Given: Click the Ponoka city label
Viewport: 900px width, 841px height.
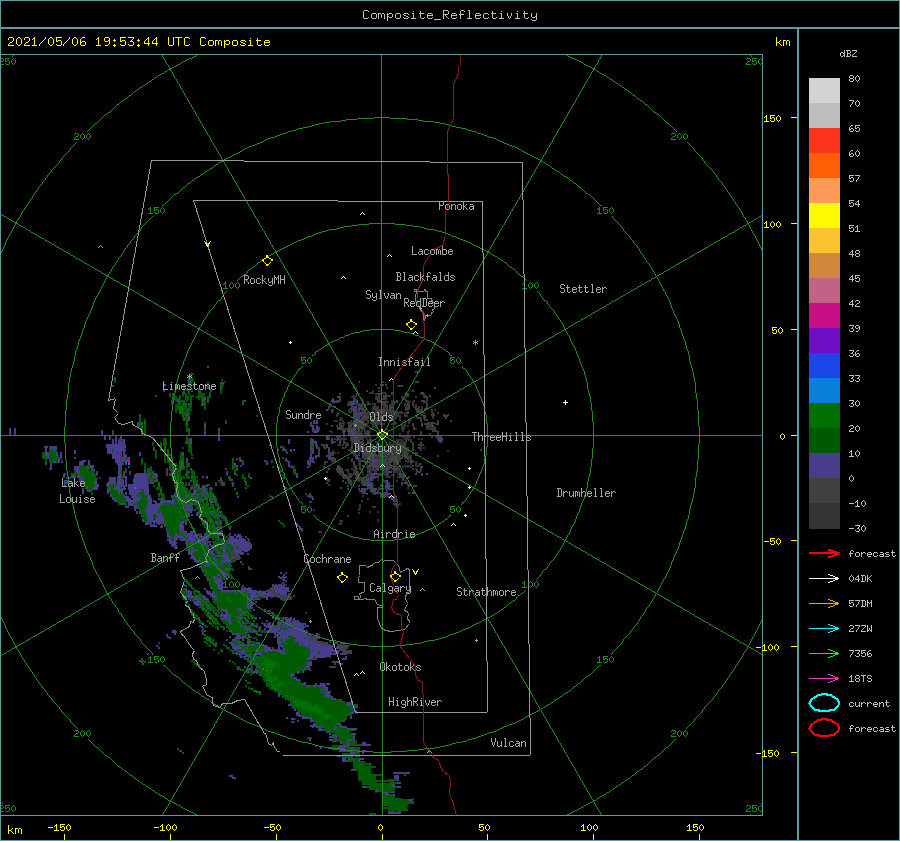Looking at the screenshot, I should pos(456,206).
